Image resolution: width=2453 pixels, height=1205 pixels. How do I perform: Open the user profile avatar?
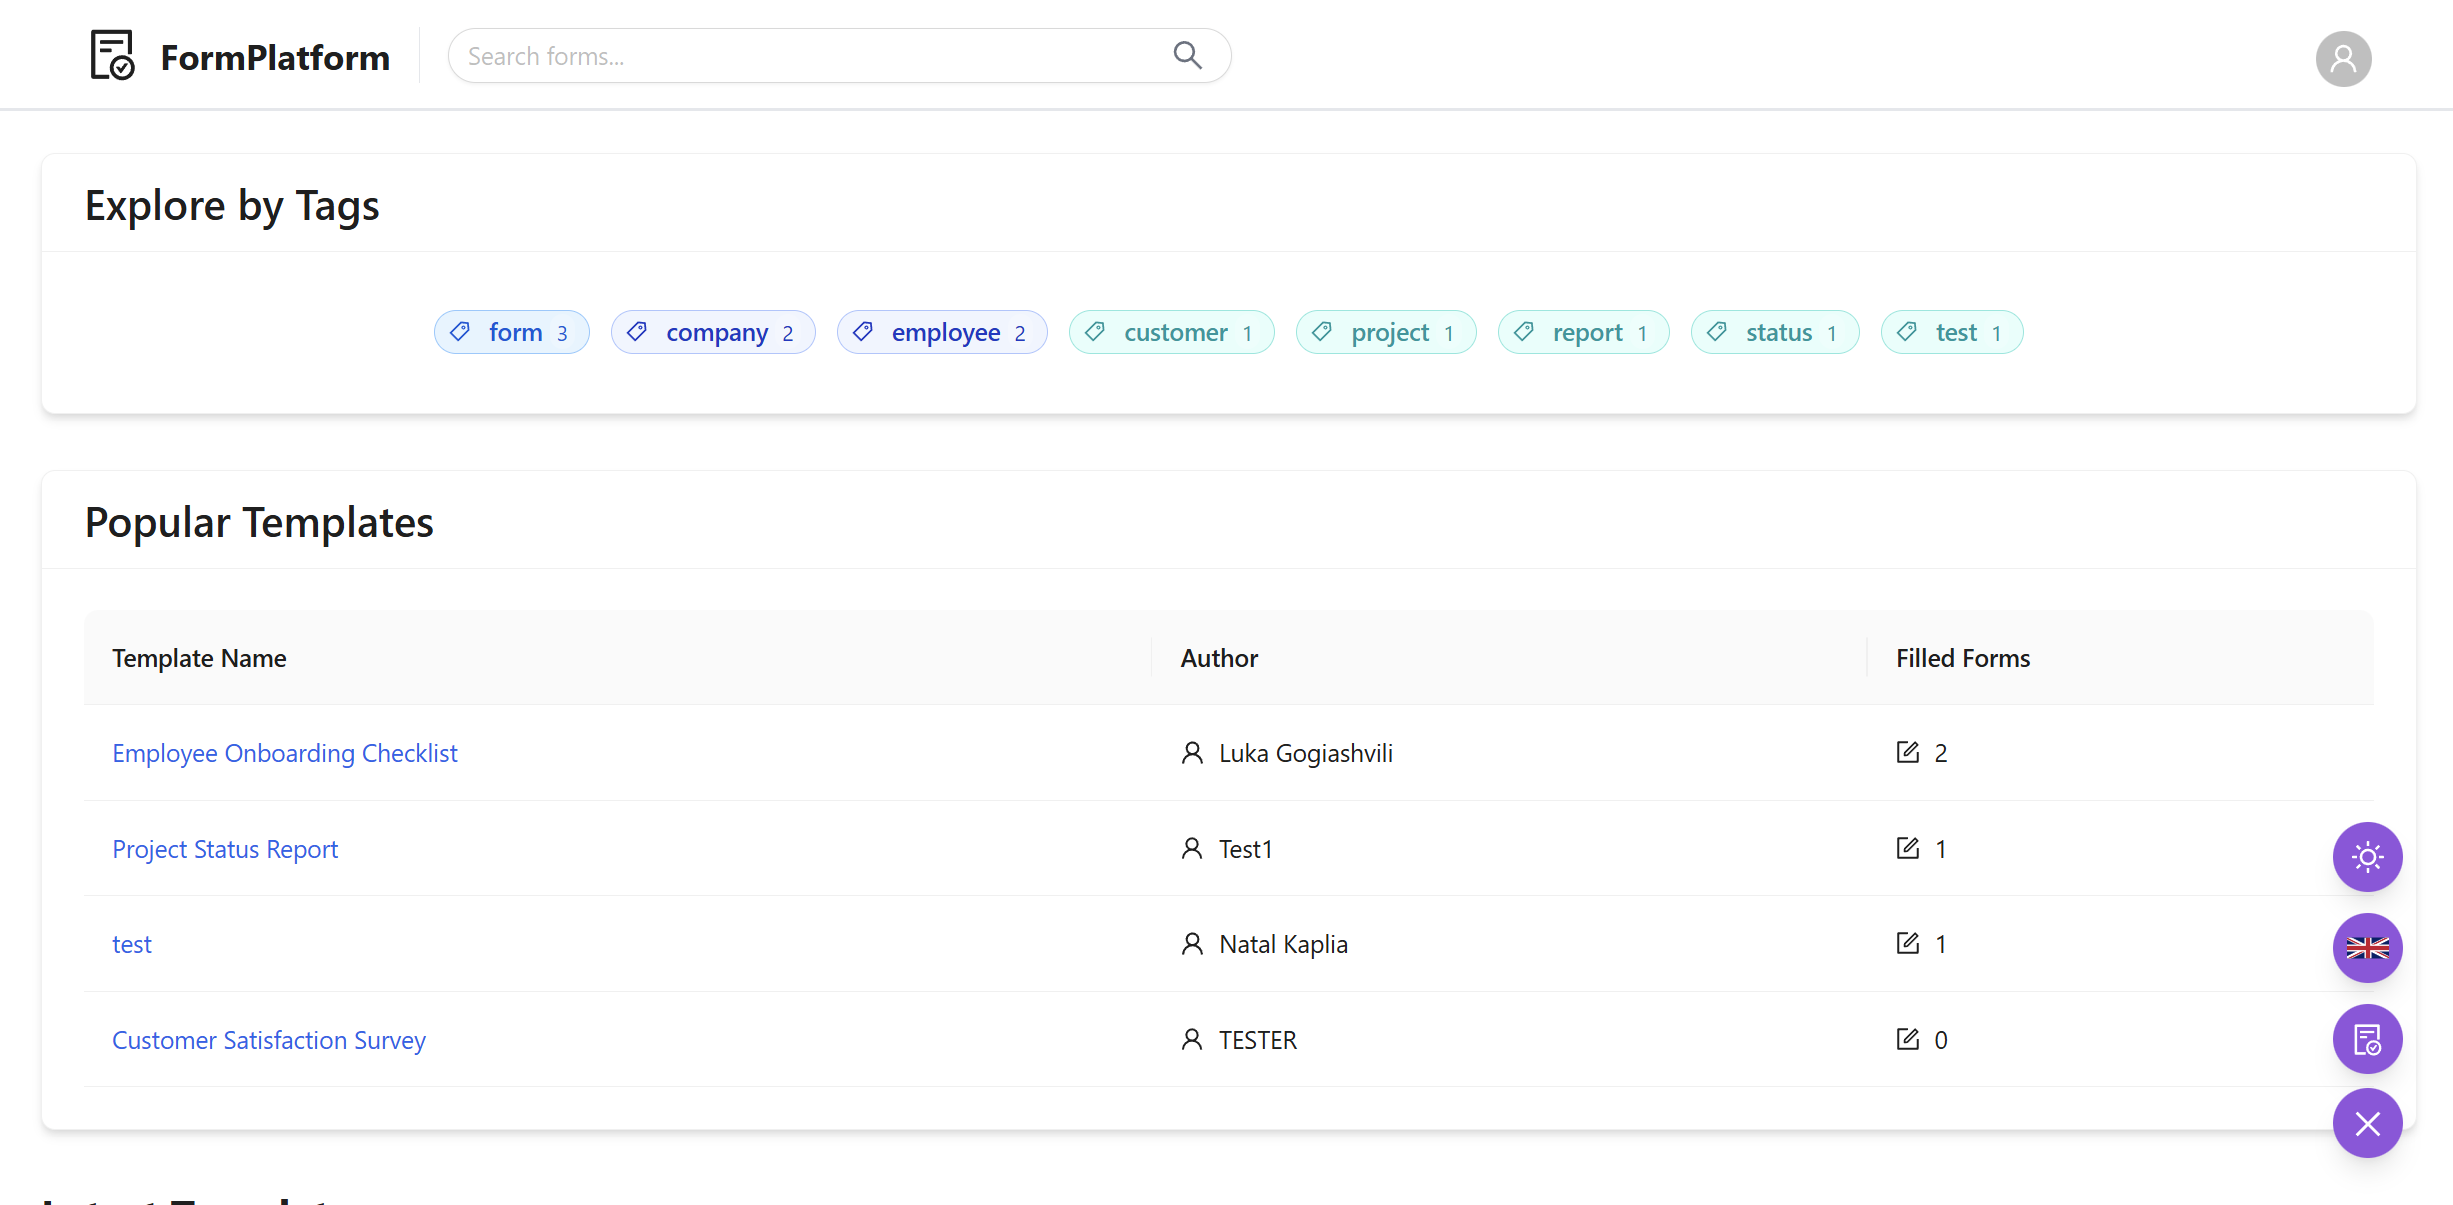tap(2342, 58)
